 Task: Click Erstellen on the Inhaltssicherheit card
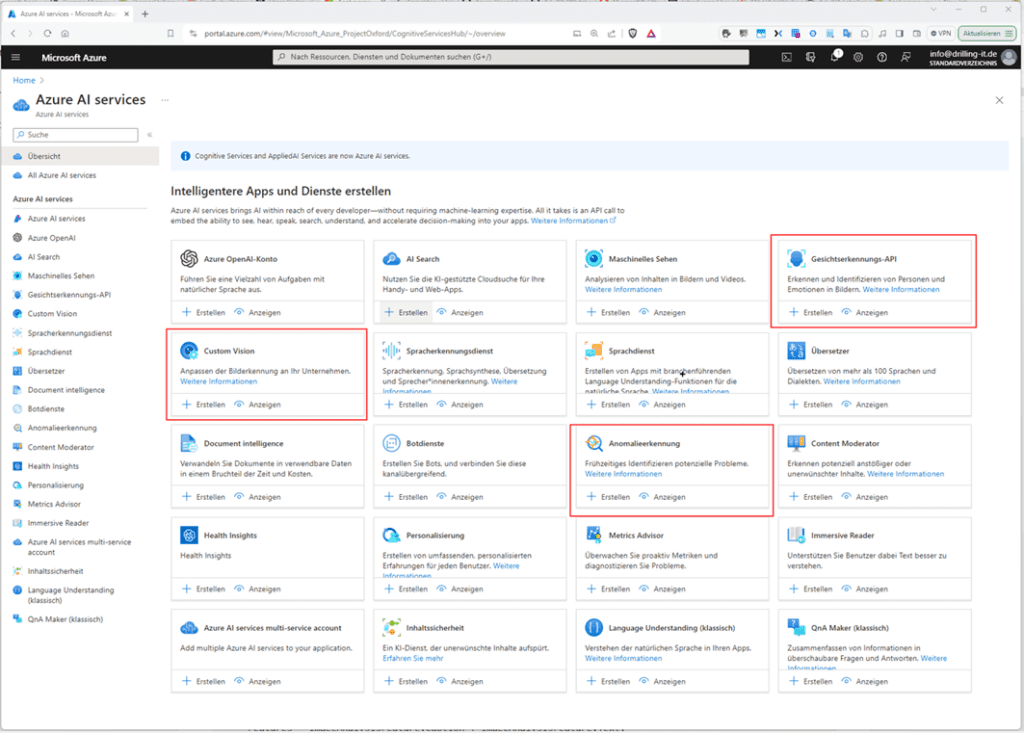click(x=406, y=681)
